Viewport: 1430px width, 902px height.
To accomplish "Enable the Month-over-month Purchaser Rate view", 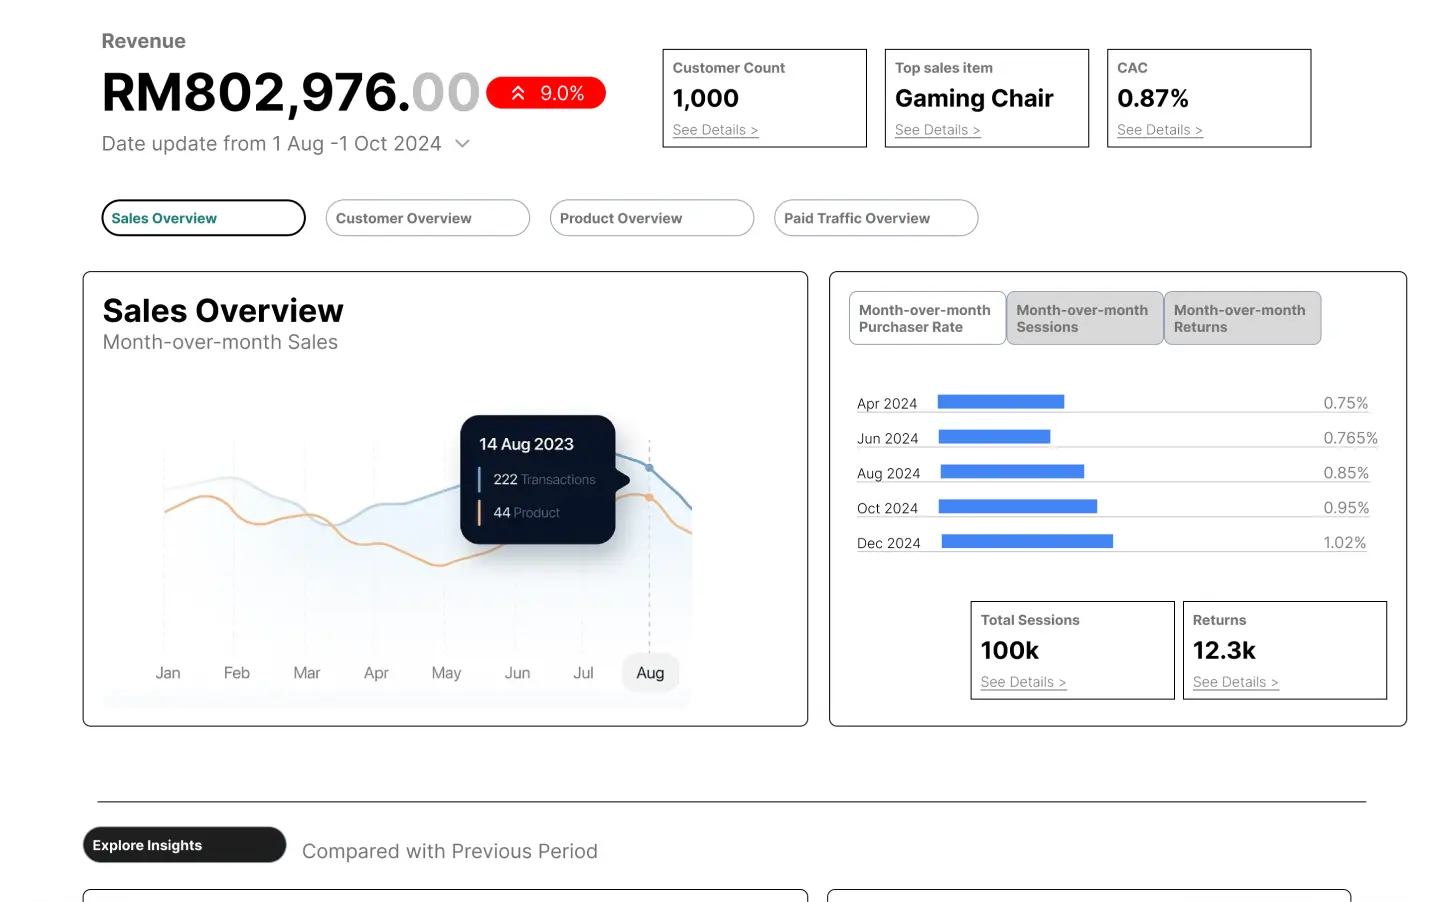I will point(926,318).
